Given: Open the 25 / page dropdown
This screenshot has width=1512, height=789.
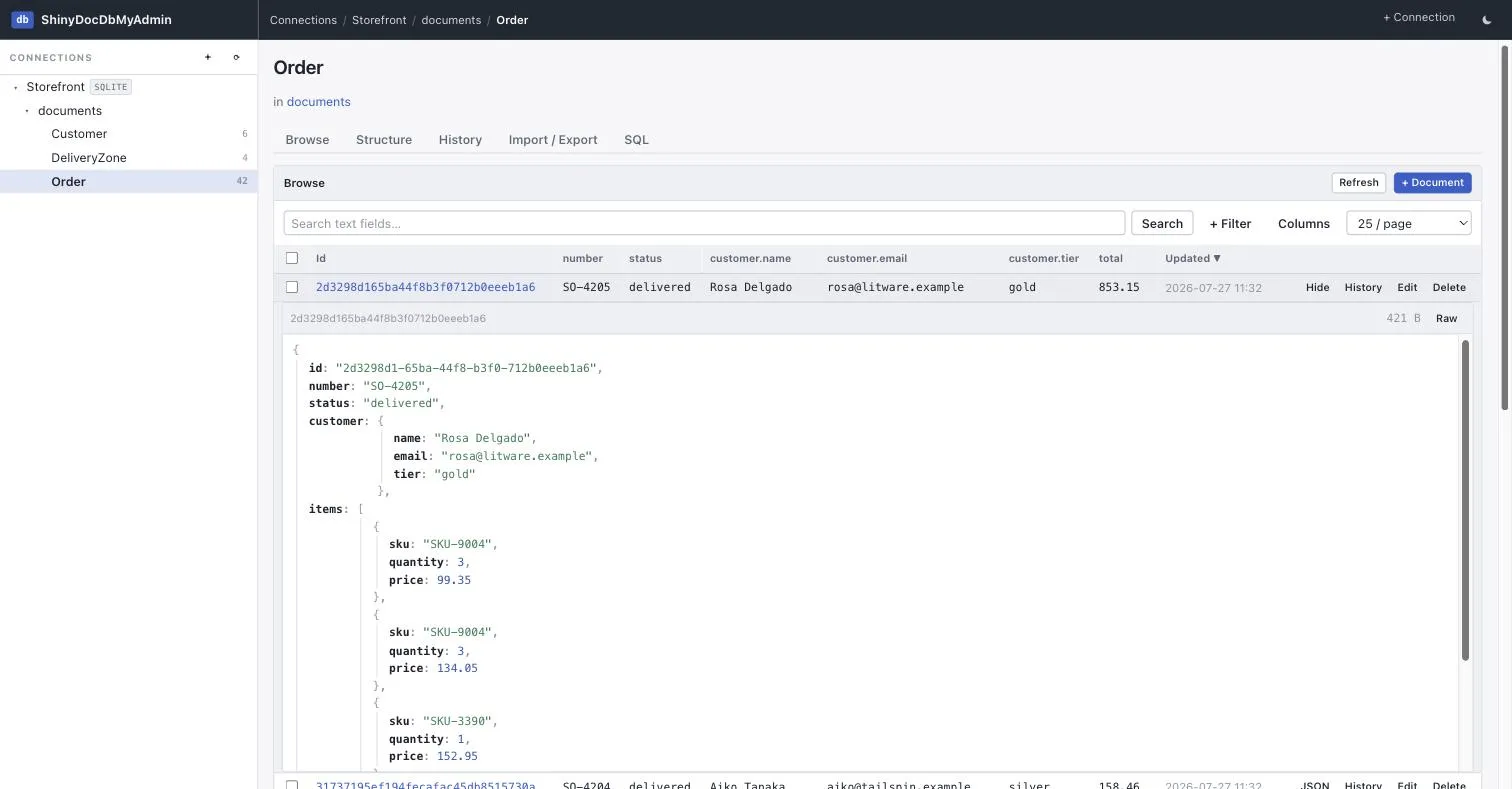Looking at the screenshot, I should (1408, 223).
